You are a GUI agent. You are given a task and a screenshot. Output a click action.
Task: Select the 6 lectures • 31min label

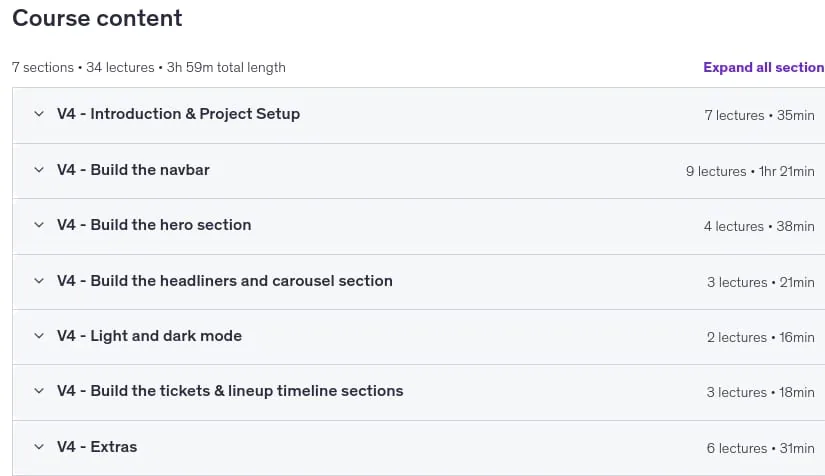[761, 448]
